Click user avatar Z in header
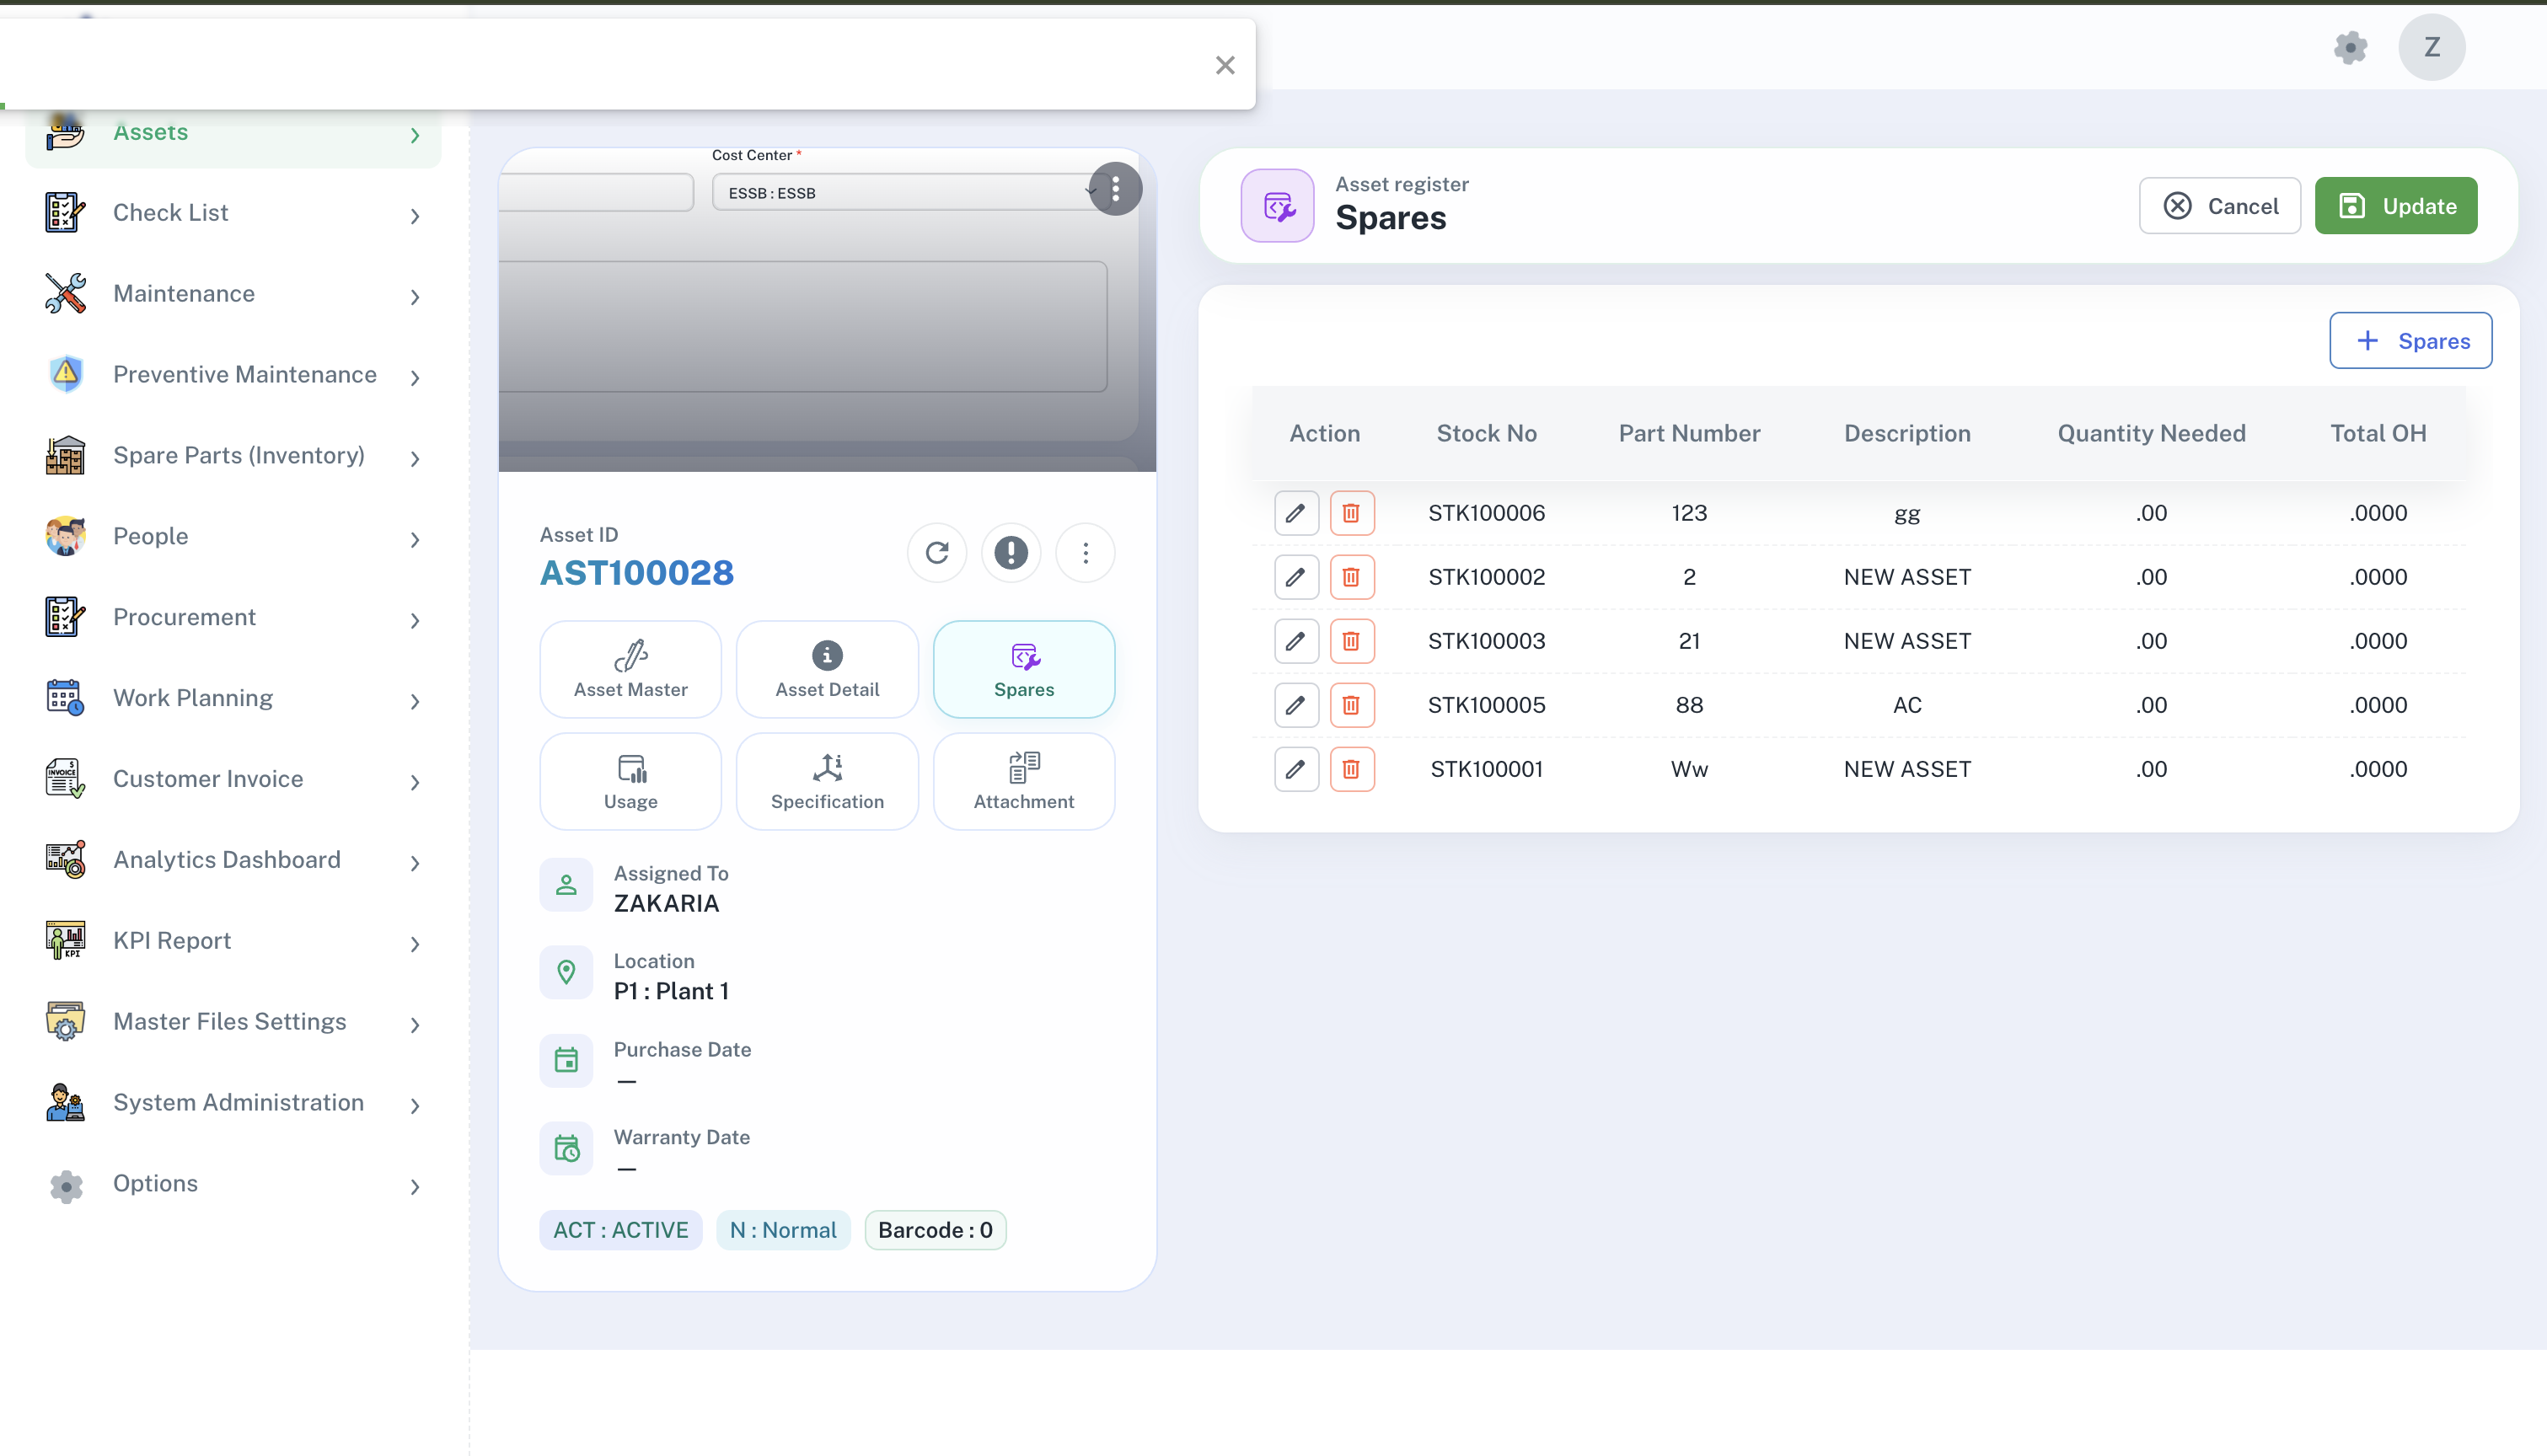This screenshot has width=2547, height=1456. pos(2431,47)
